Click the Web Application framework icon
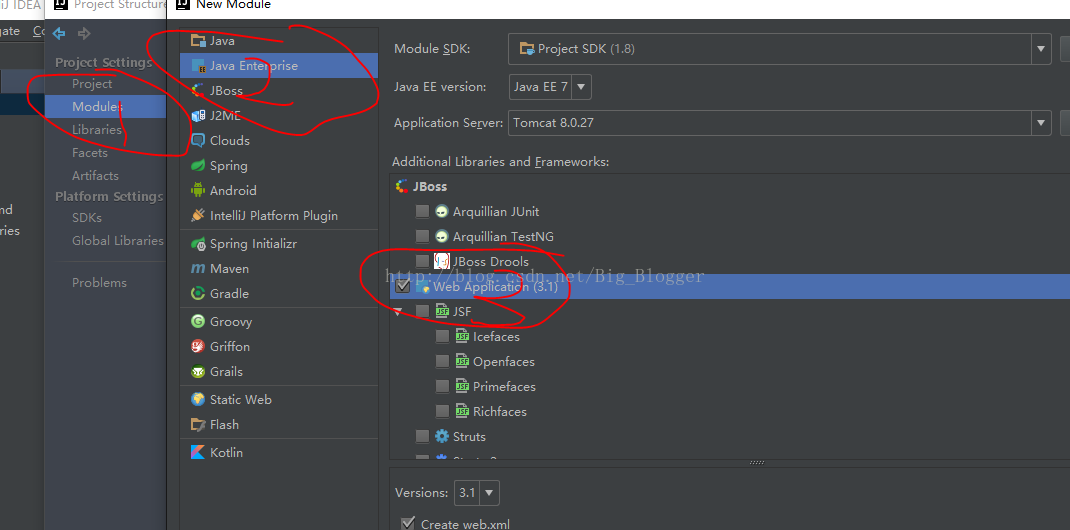The width and height of the screenshot is (1070, 530). click(422, 286)
